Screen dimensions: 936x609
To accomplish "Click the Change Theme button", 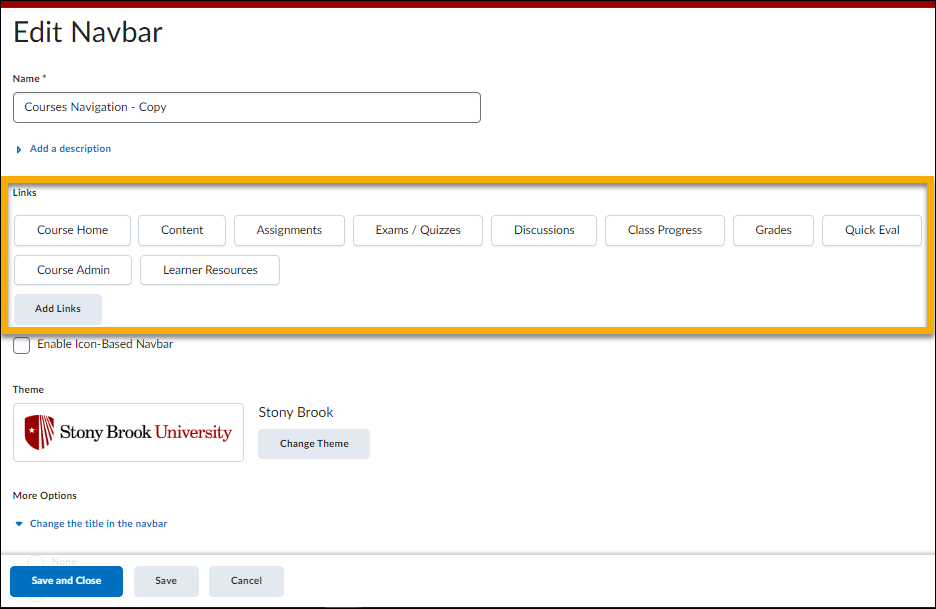I will pos(313,443).
